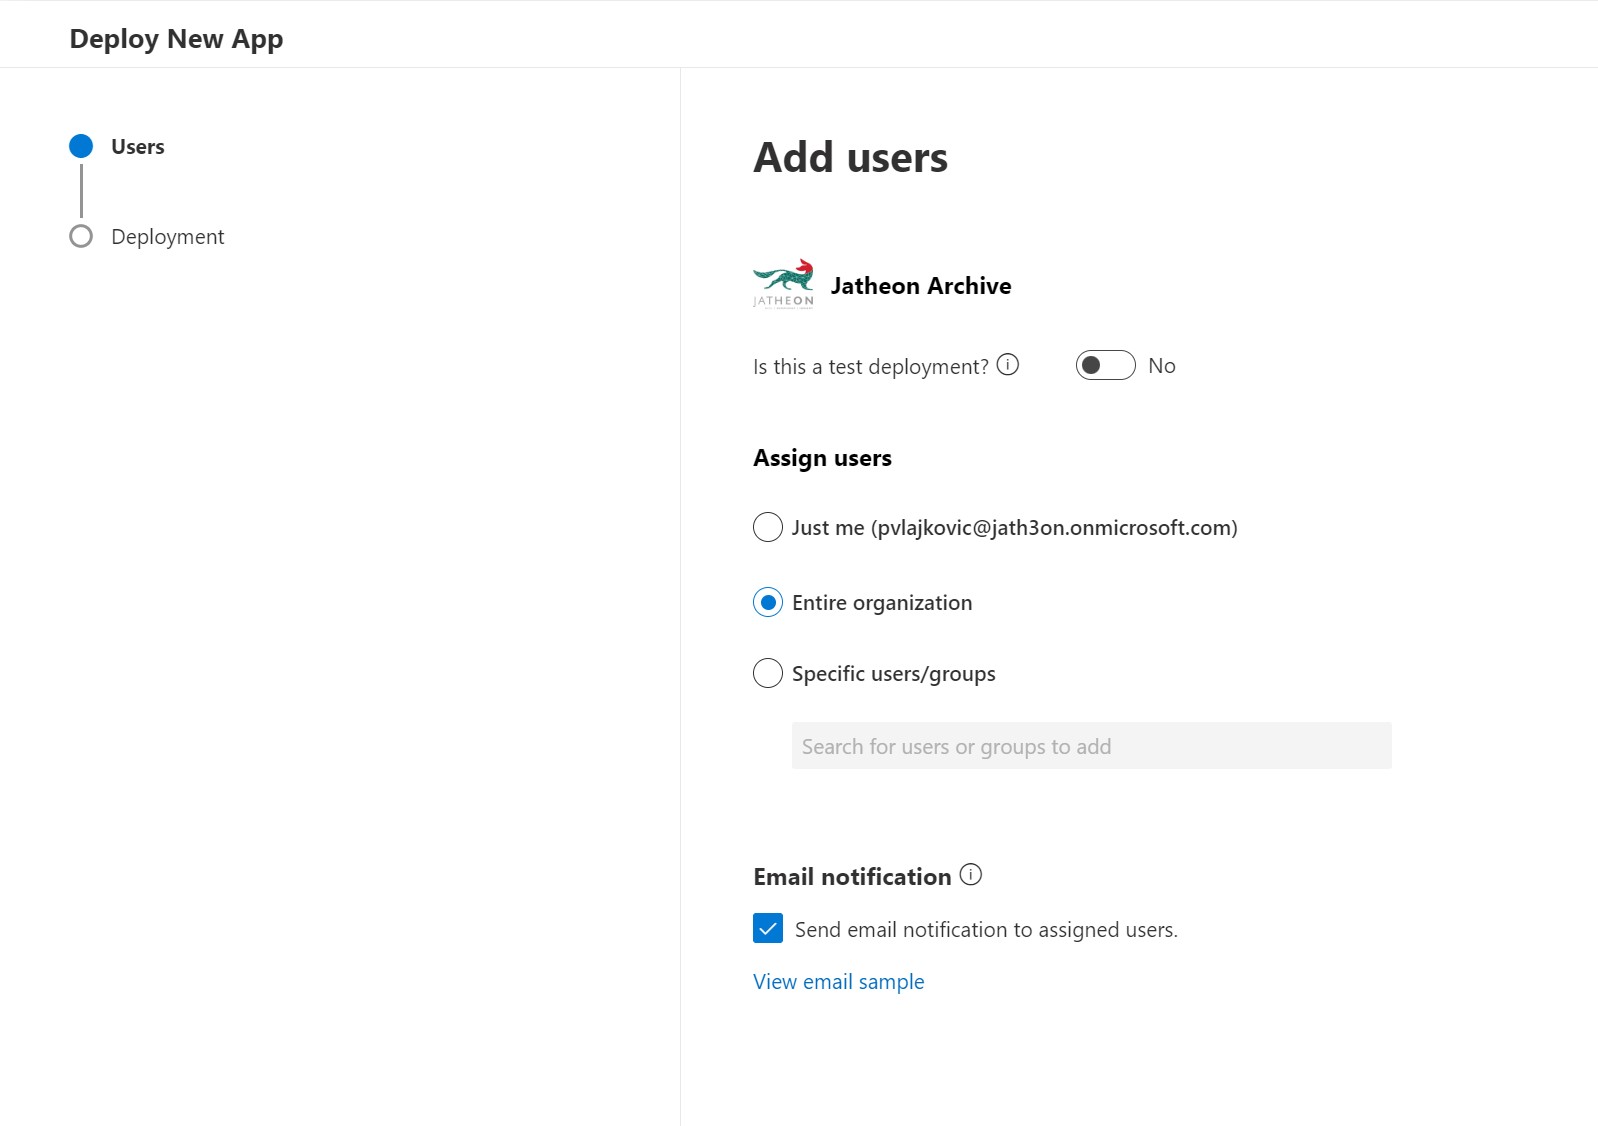Click the Add users heading

click(850, 158)
